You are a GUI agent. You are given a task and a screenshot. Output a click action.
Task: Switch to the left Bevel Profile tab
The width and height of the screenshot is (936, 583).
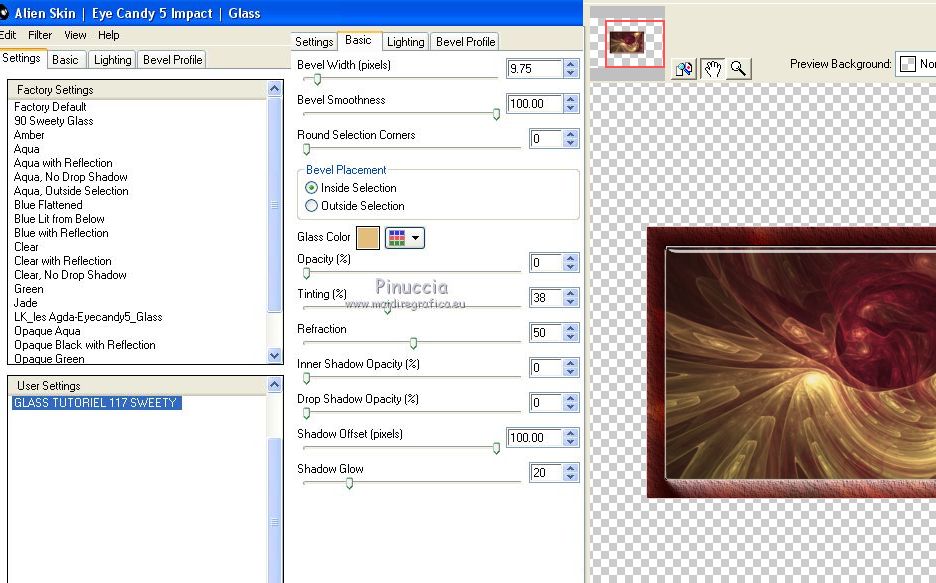pos(173,60)
